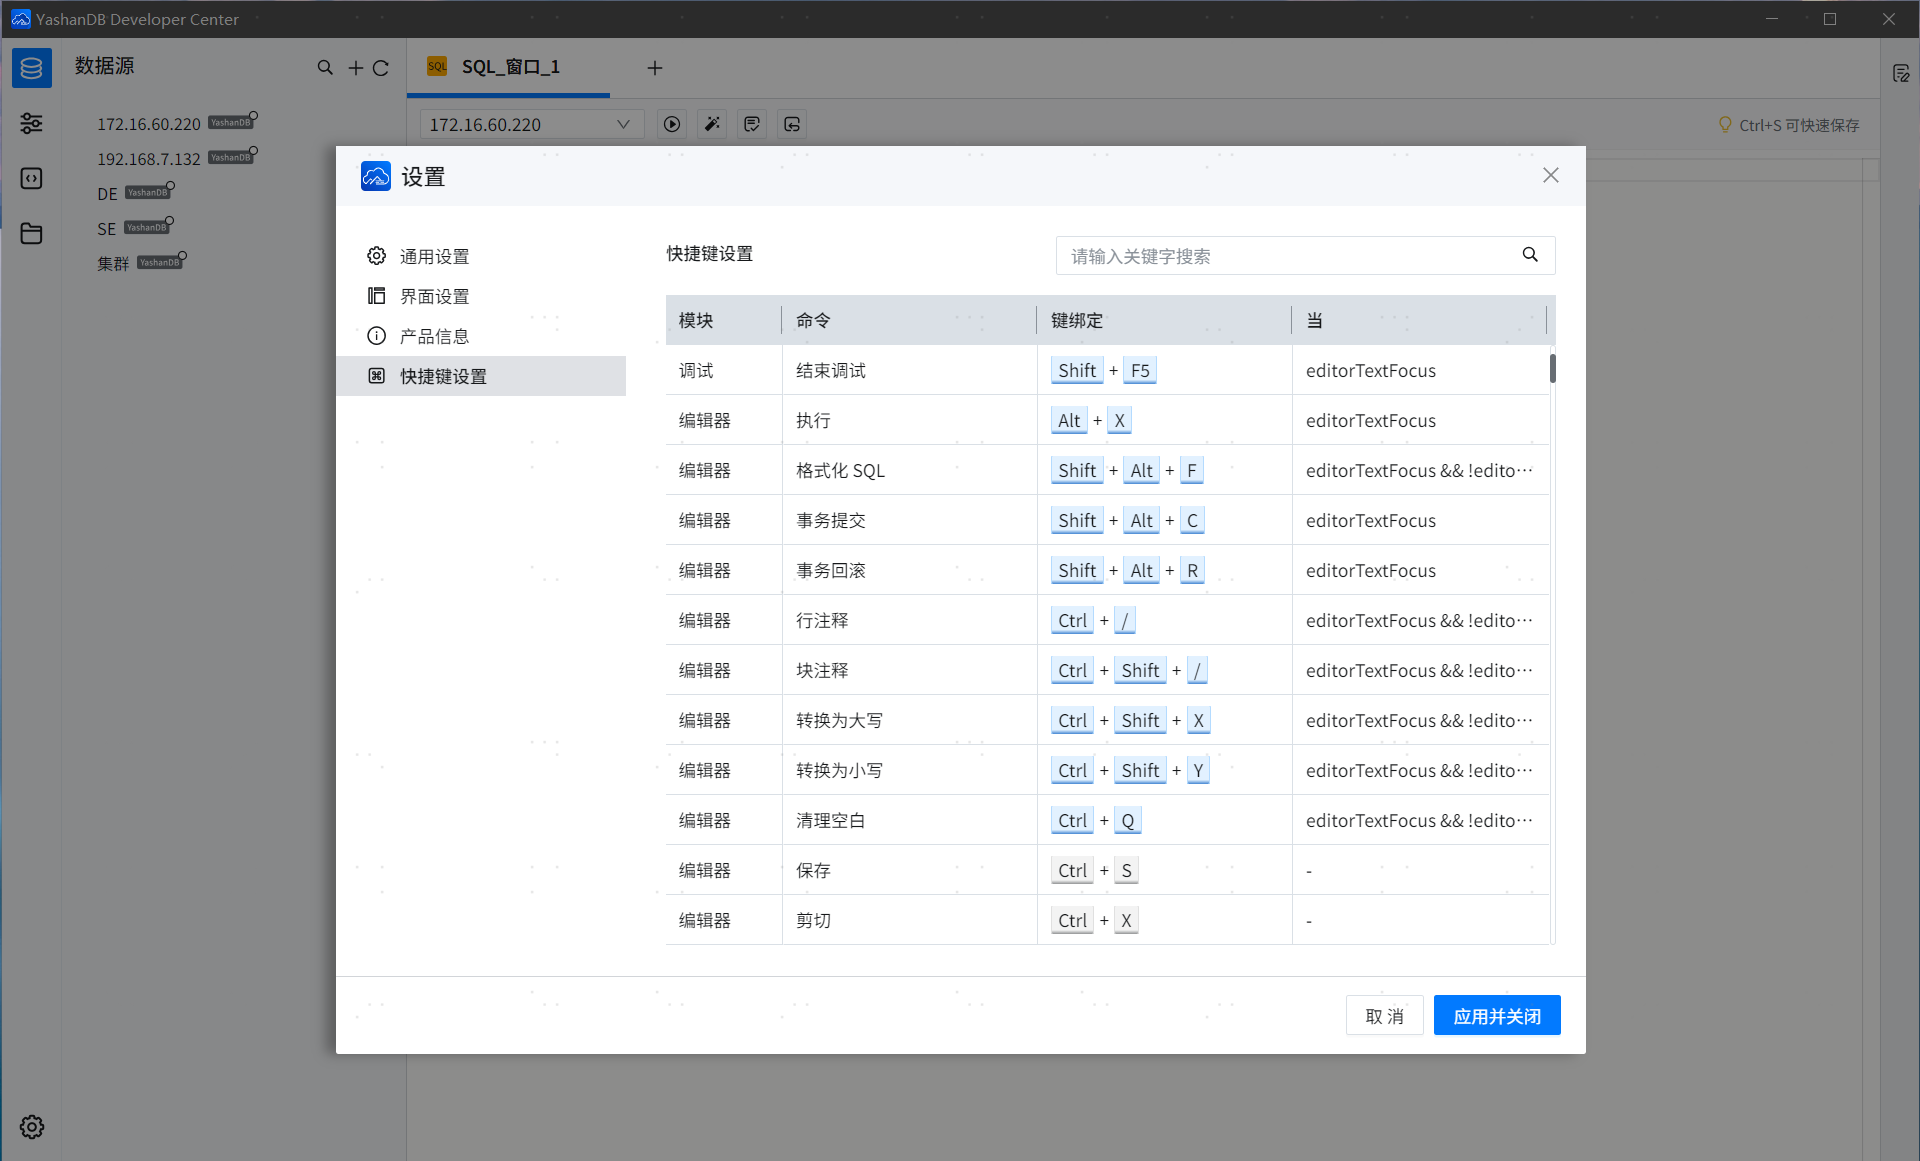Viewport: 1920px width, 1161px height.
Task: Close the 设置 dialog
Action: point(1550,176)
